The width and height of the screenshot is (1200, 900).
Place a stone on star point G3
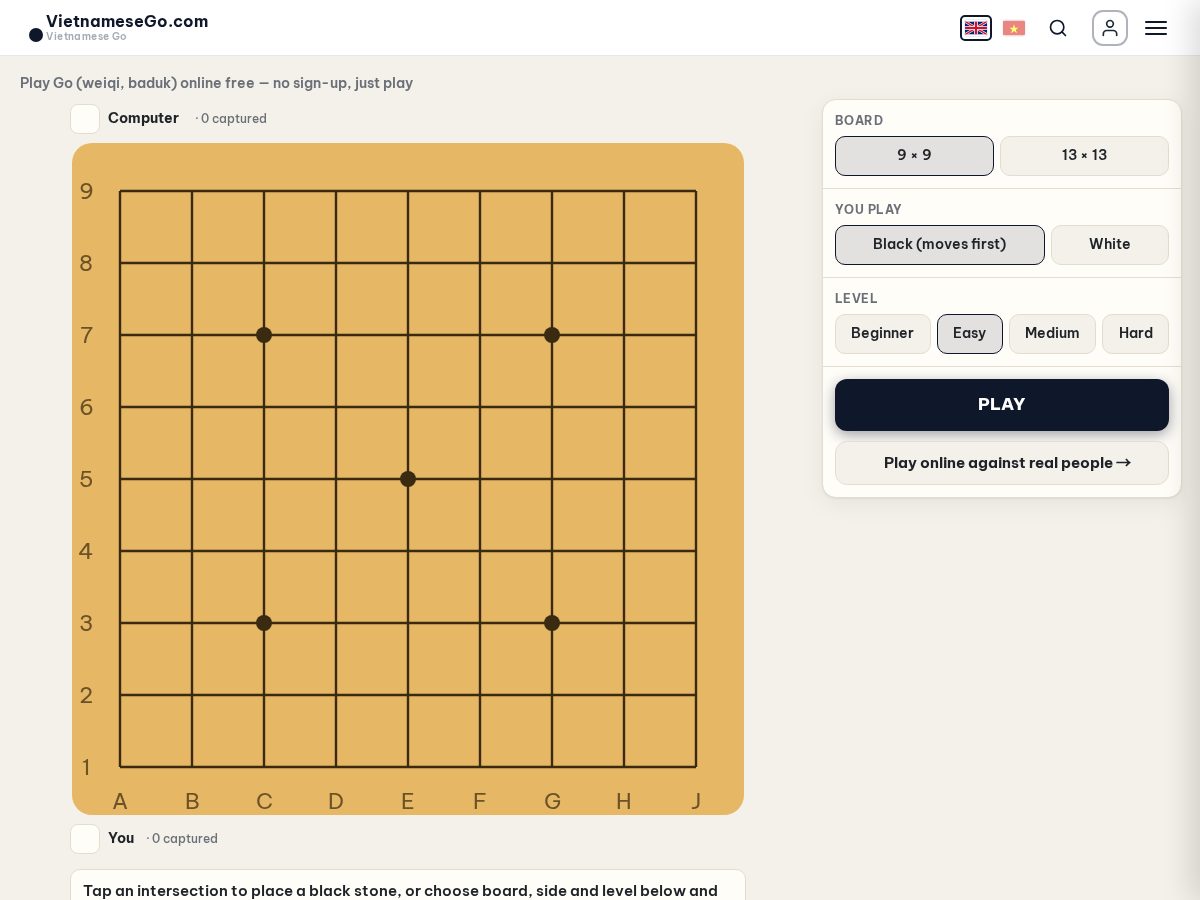click(552, 623)
